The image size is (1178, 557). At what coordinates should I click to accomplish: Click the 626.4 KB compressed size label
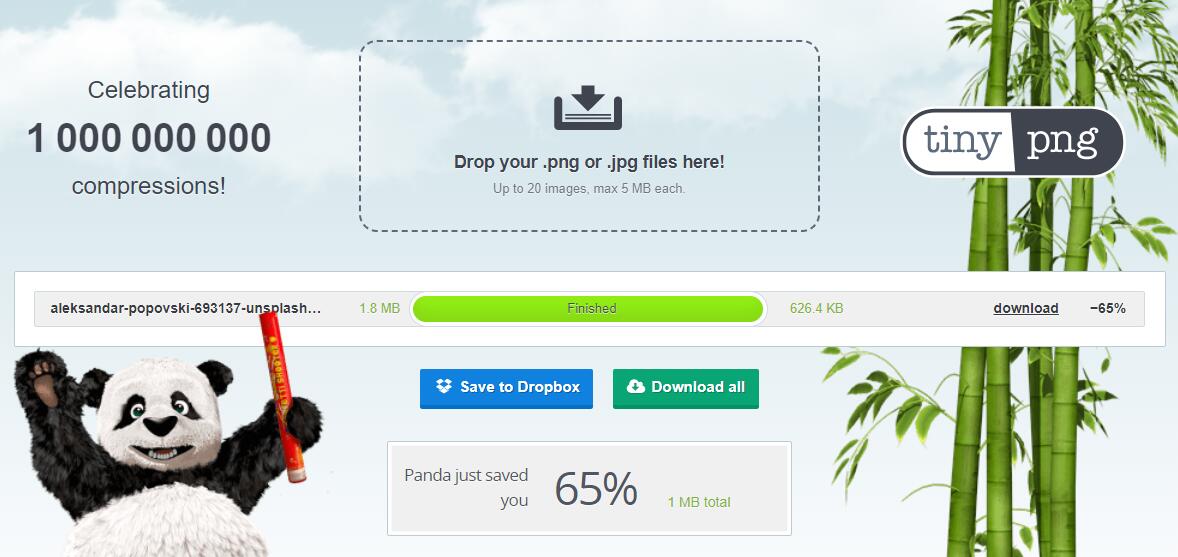click(x=817, y=308)
